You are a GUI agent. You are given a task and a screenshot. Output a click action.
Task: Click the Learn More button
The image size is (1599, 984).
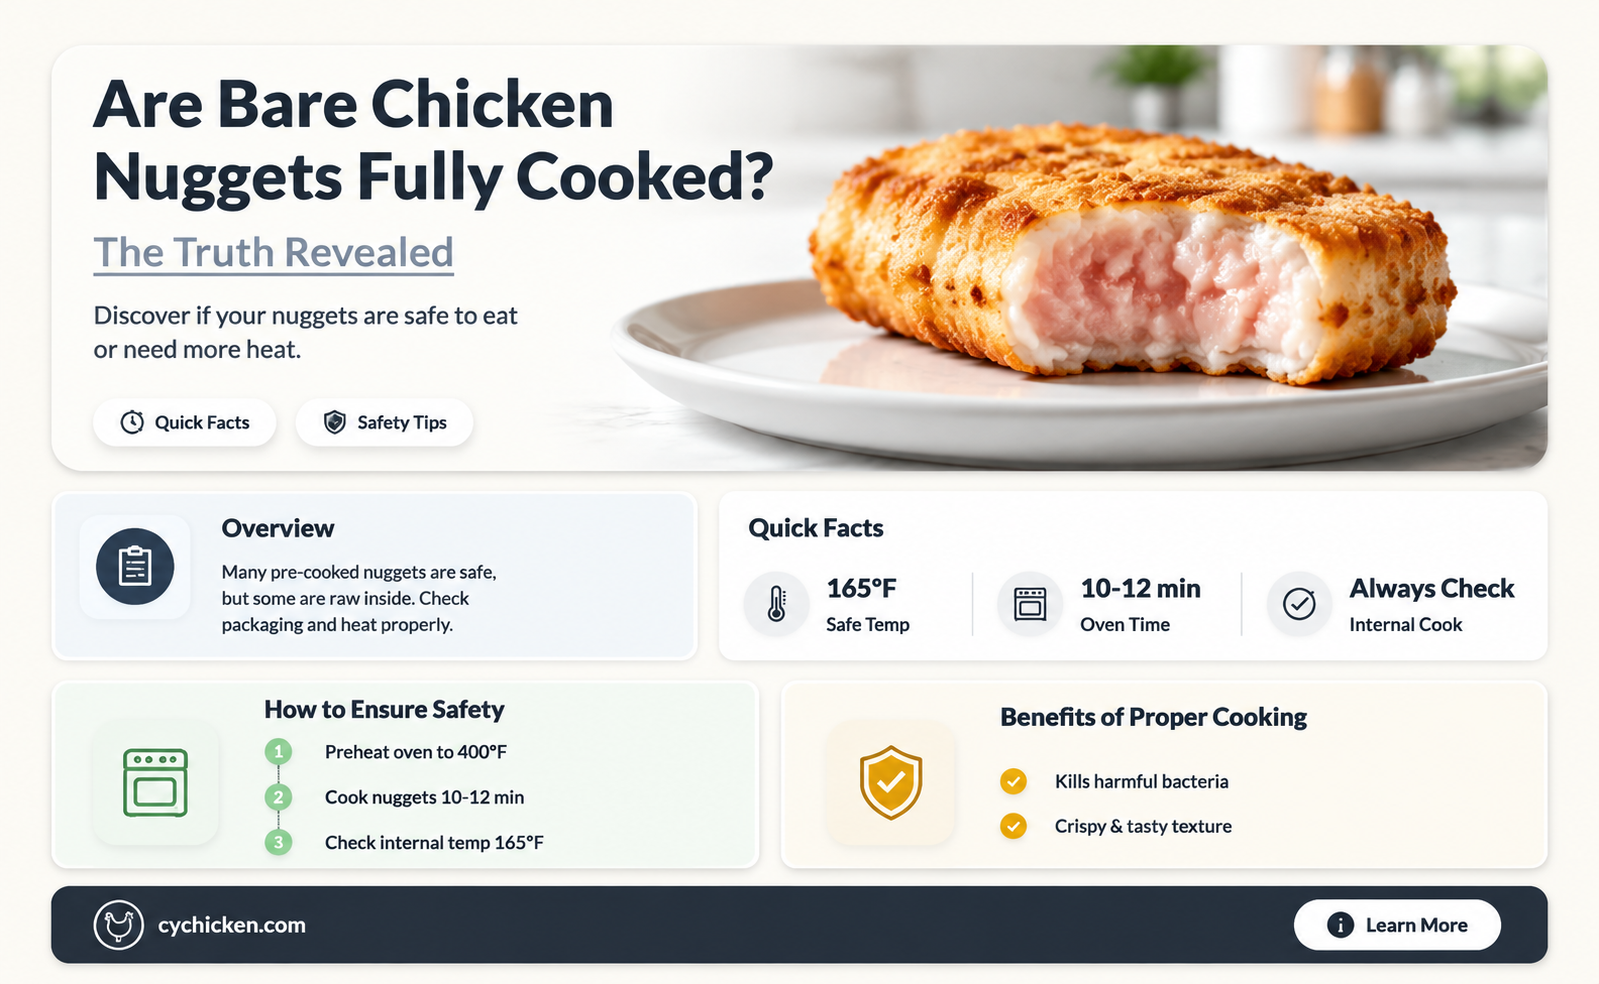coord(1397,925)
